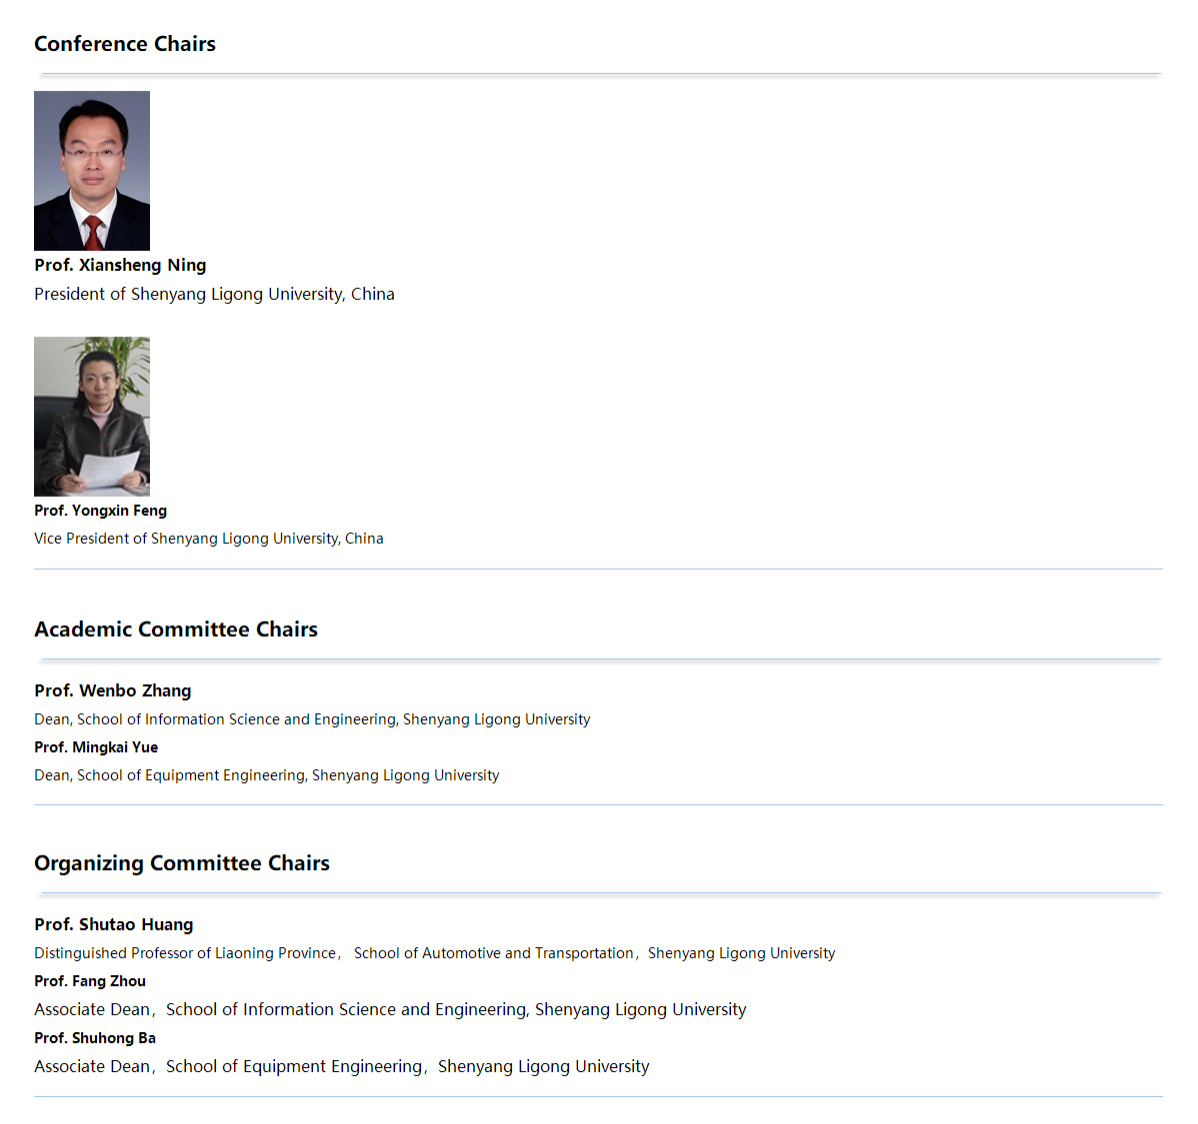Image resolution: width=1198 pixels, height=1124 pixels.
Task: Click the name Prof. Shuhong Ba
Action: (x=95, y=1038)
